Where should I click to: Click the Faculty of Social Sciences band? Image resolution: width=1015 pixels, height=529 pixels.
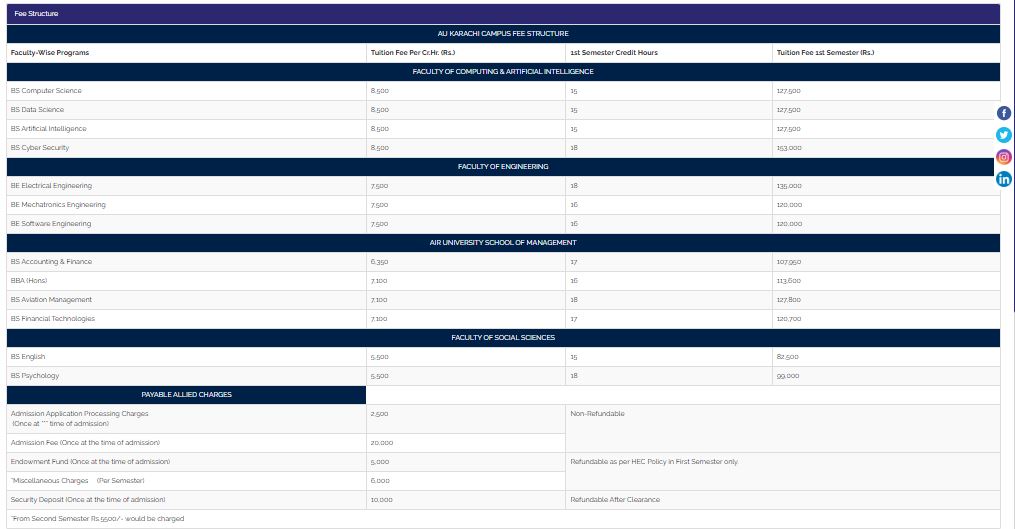pyautogui.click(x=503, y=337)
